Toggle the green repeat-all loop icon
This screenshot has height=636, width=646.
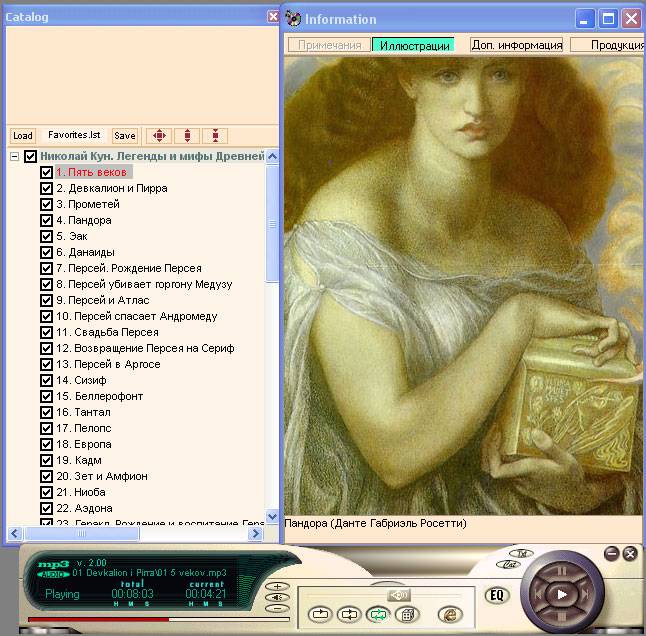coord(378,615)
